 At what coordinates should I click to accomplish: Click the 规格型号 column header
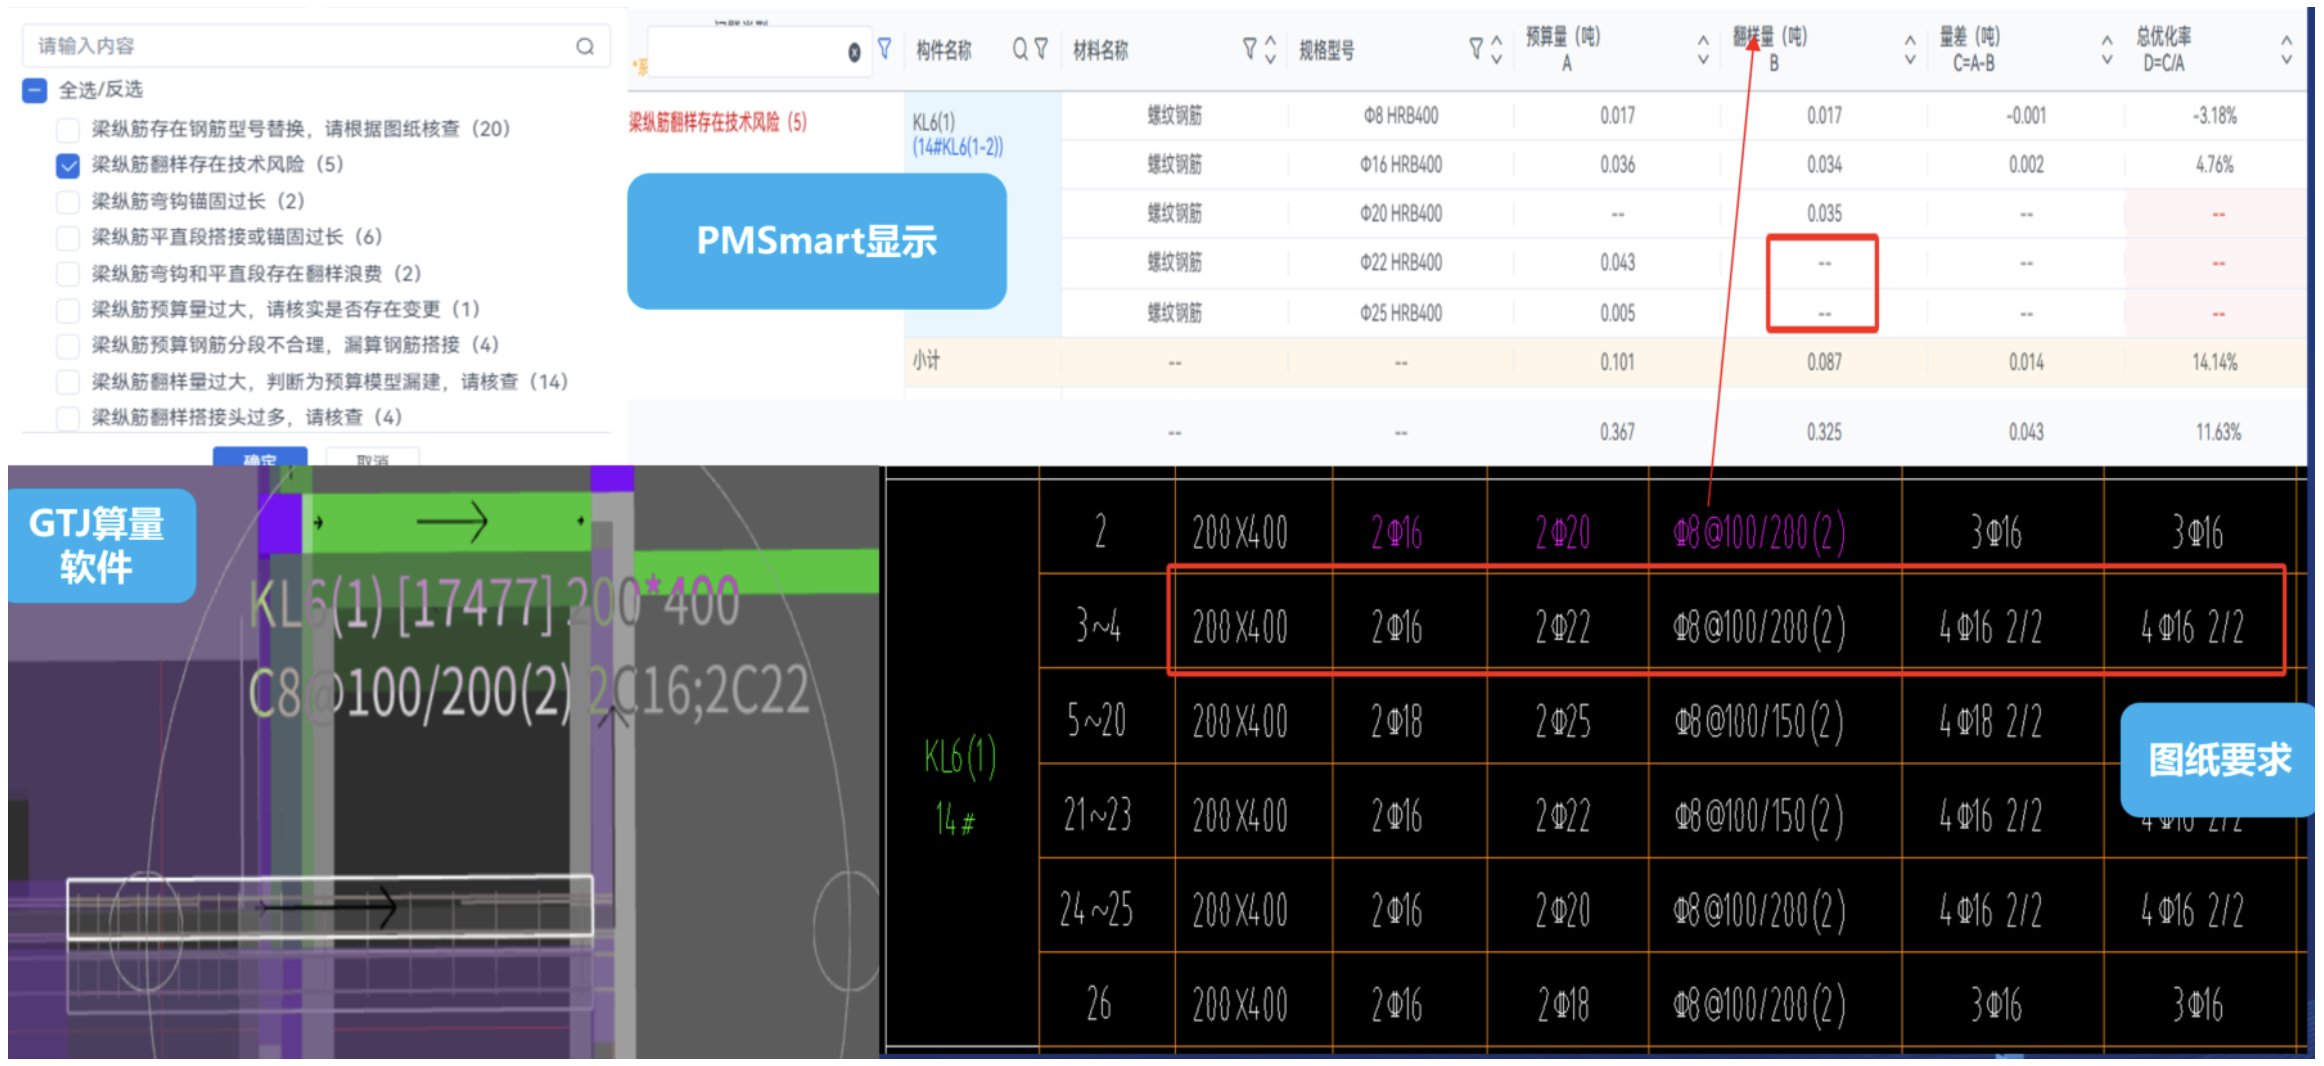1326,50
